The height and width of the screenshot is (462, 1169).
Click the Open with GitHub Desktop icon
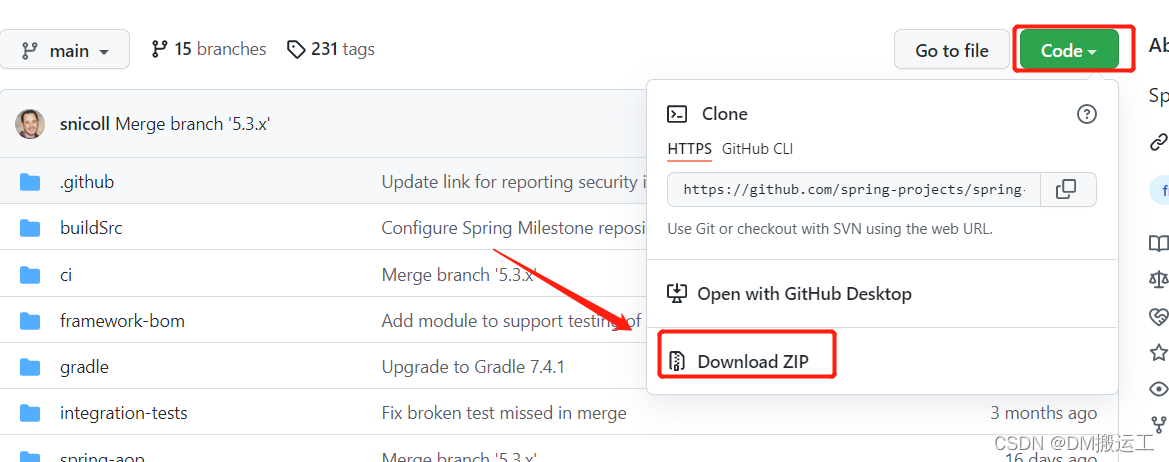pyautogui.click(x=677, y=293)
